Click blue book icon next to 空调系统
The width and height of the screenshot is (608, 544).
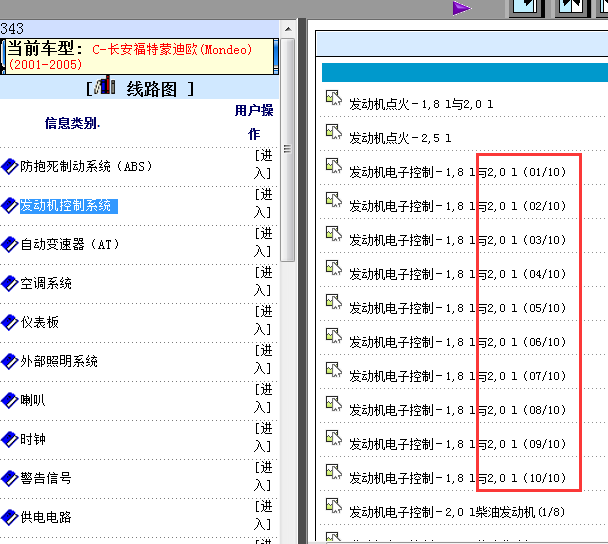click(9, 283)
